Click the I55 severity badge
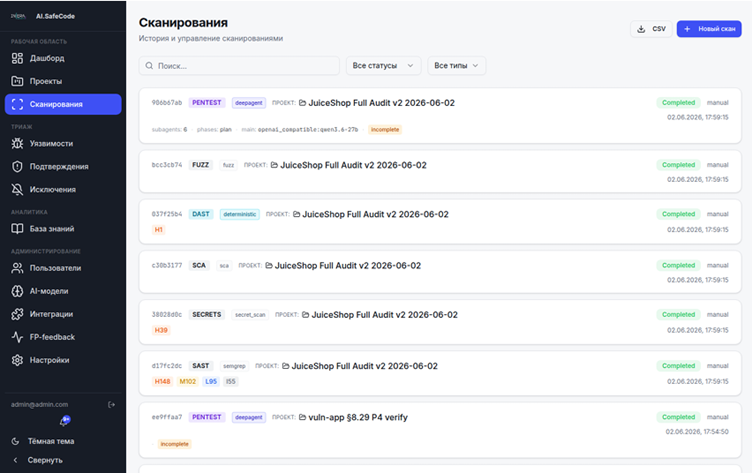Screen dimensions: 752x473 click(x=231, y=382)
